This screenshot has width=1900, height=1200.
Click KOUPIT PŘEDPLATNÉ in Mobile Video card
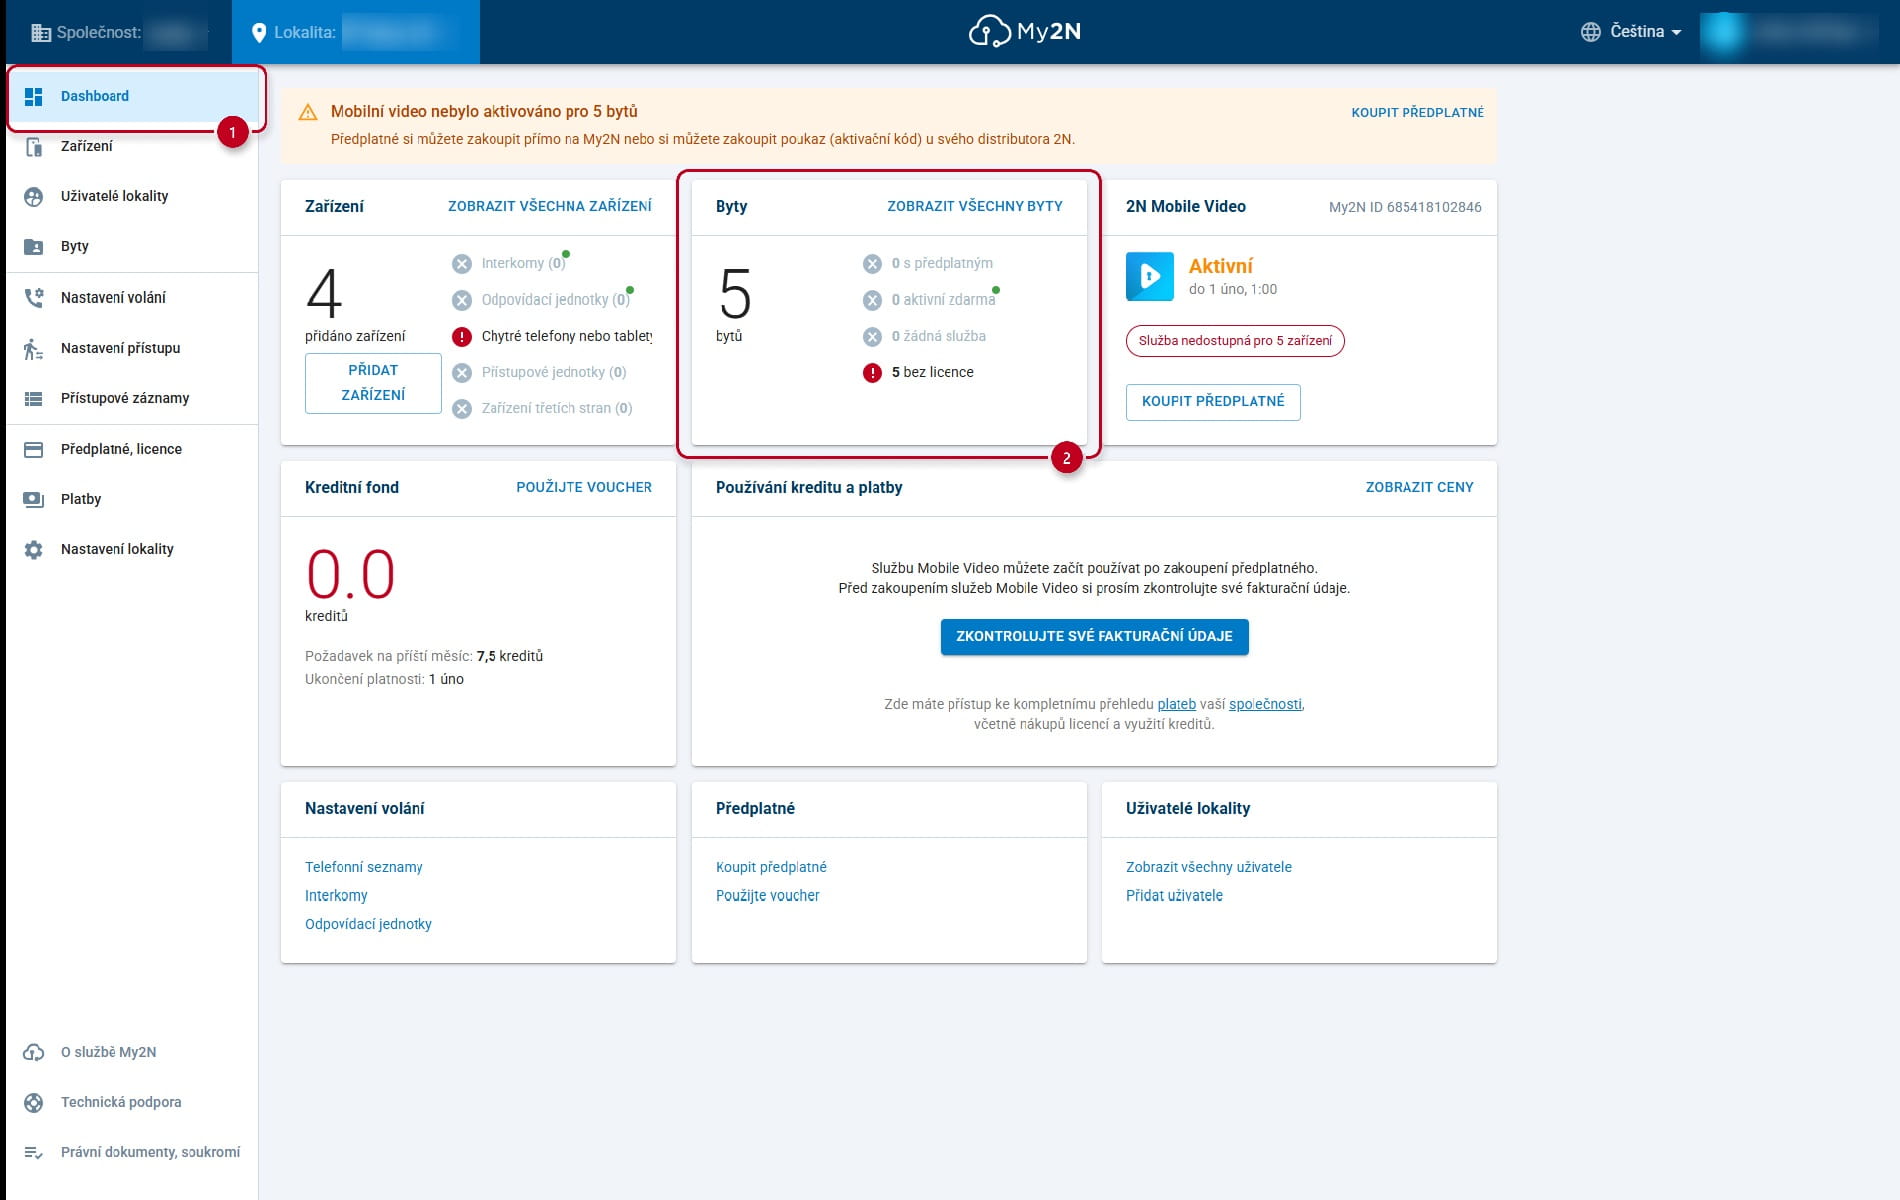1213,402
